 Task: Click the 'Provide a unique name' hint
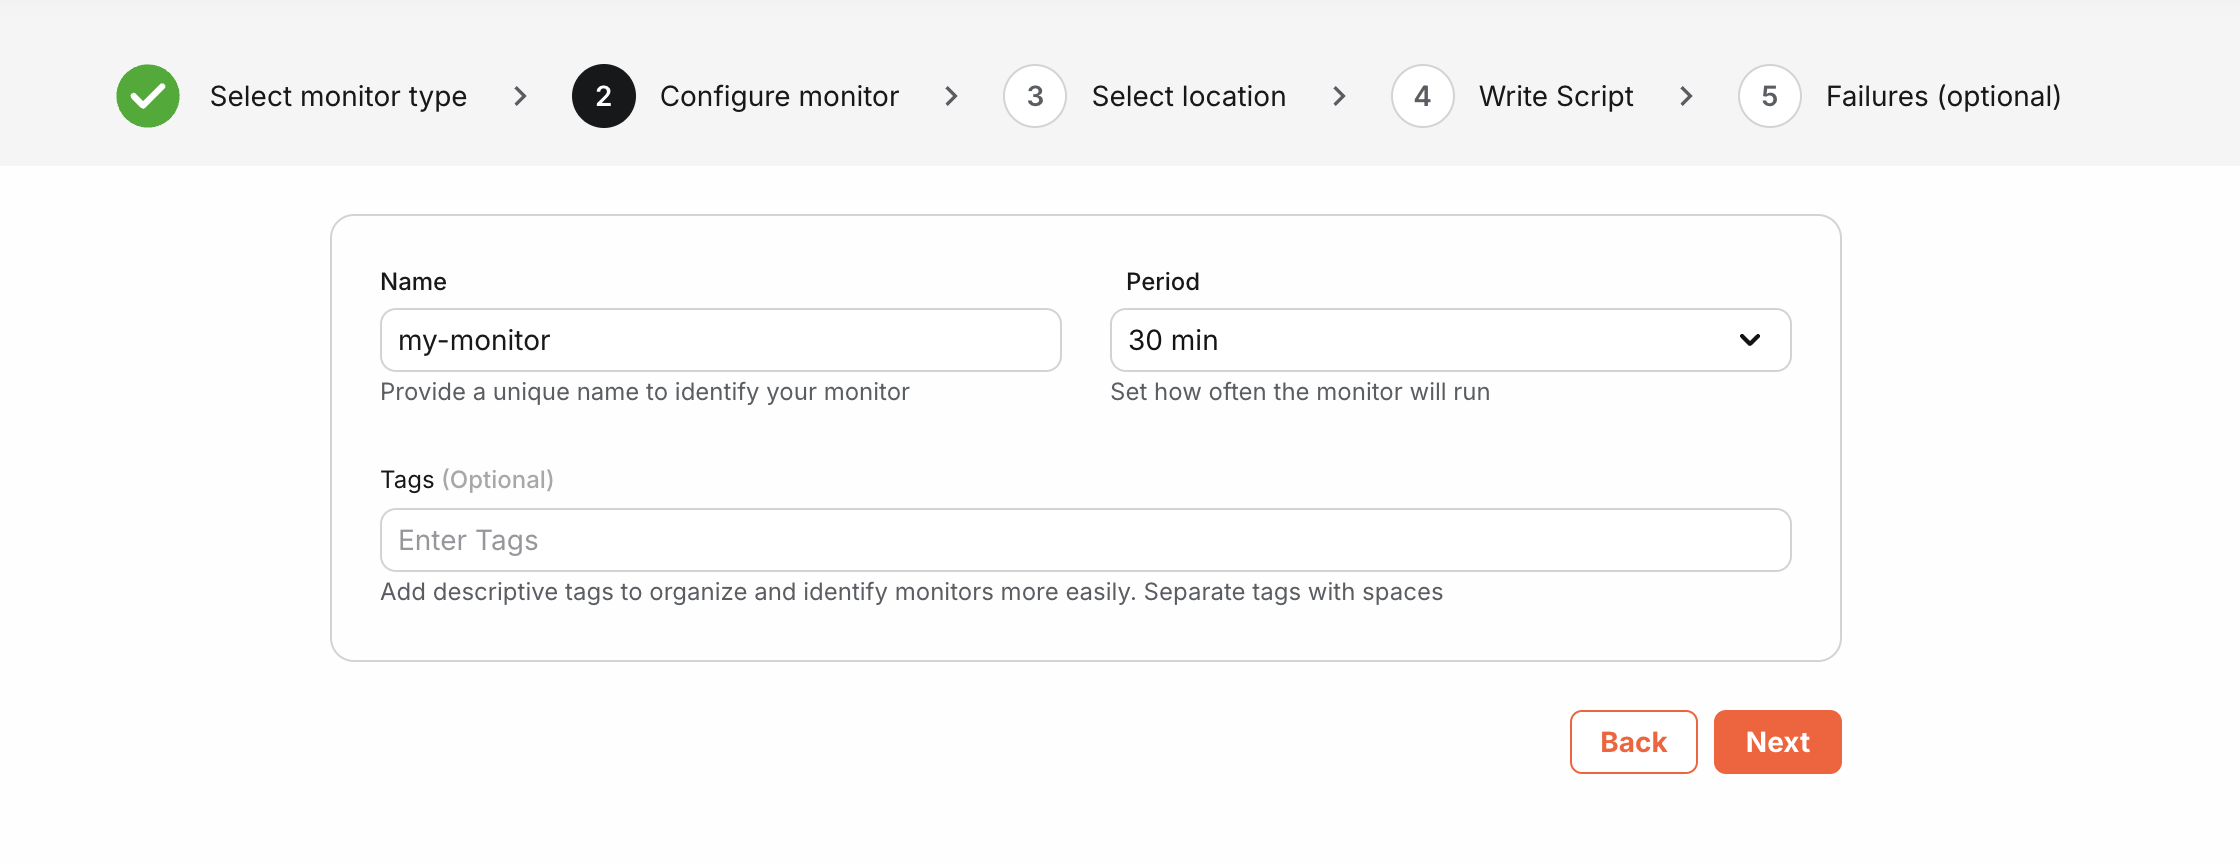(x=645, y=392)
